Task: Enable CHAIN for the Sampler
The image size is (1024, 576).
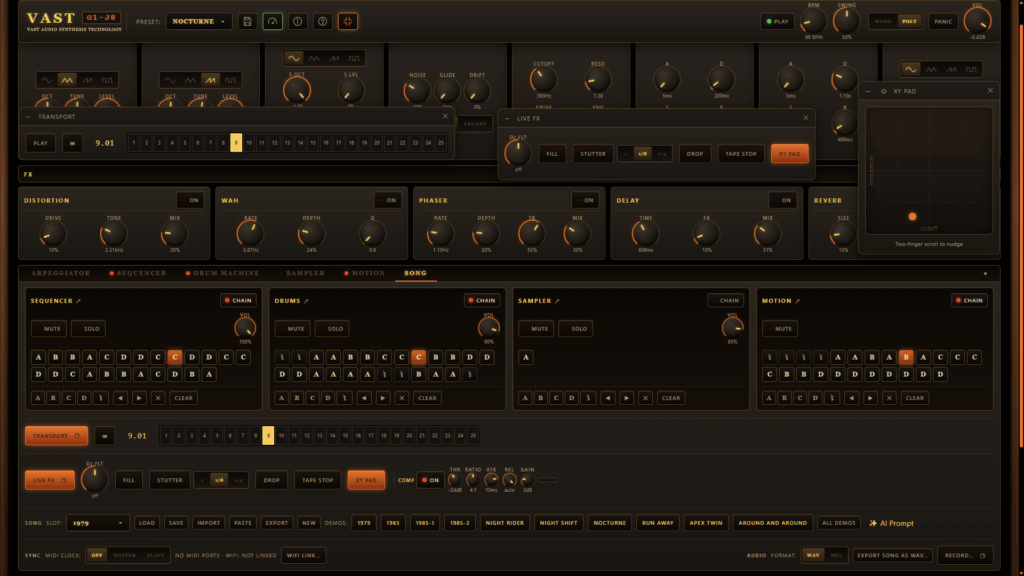Action: (726, 300)
